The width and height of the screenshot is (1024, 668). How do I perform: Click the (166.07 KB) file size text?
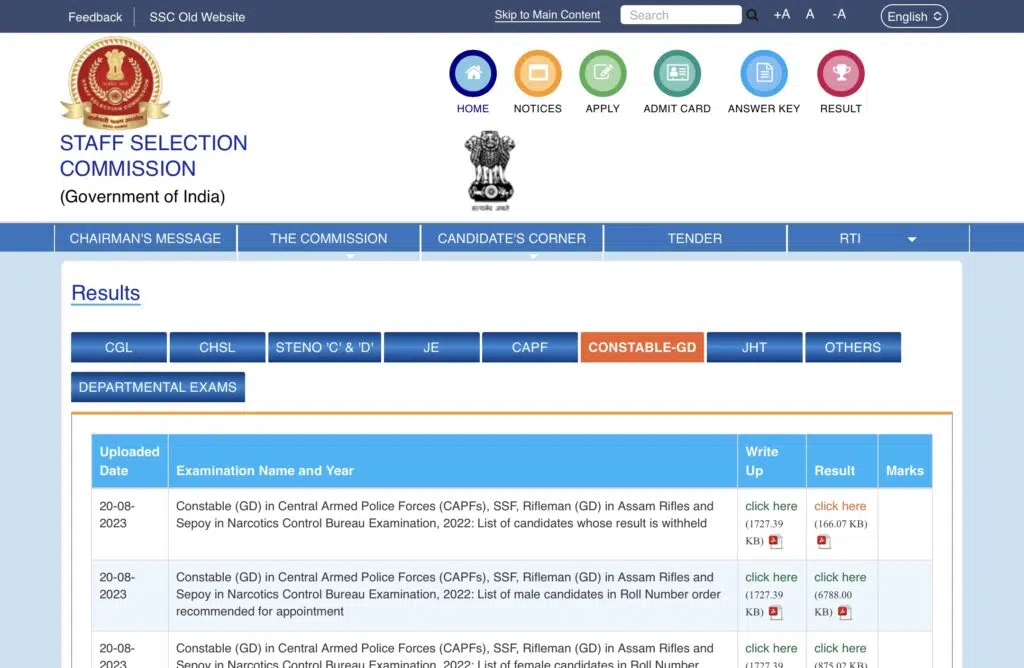pyautogui.click(x=840, y=524)
